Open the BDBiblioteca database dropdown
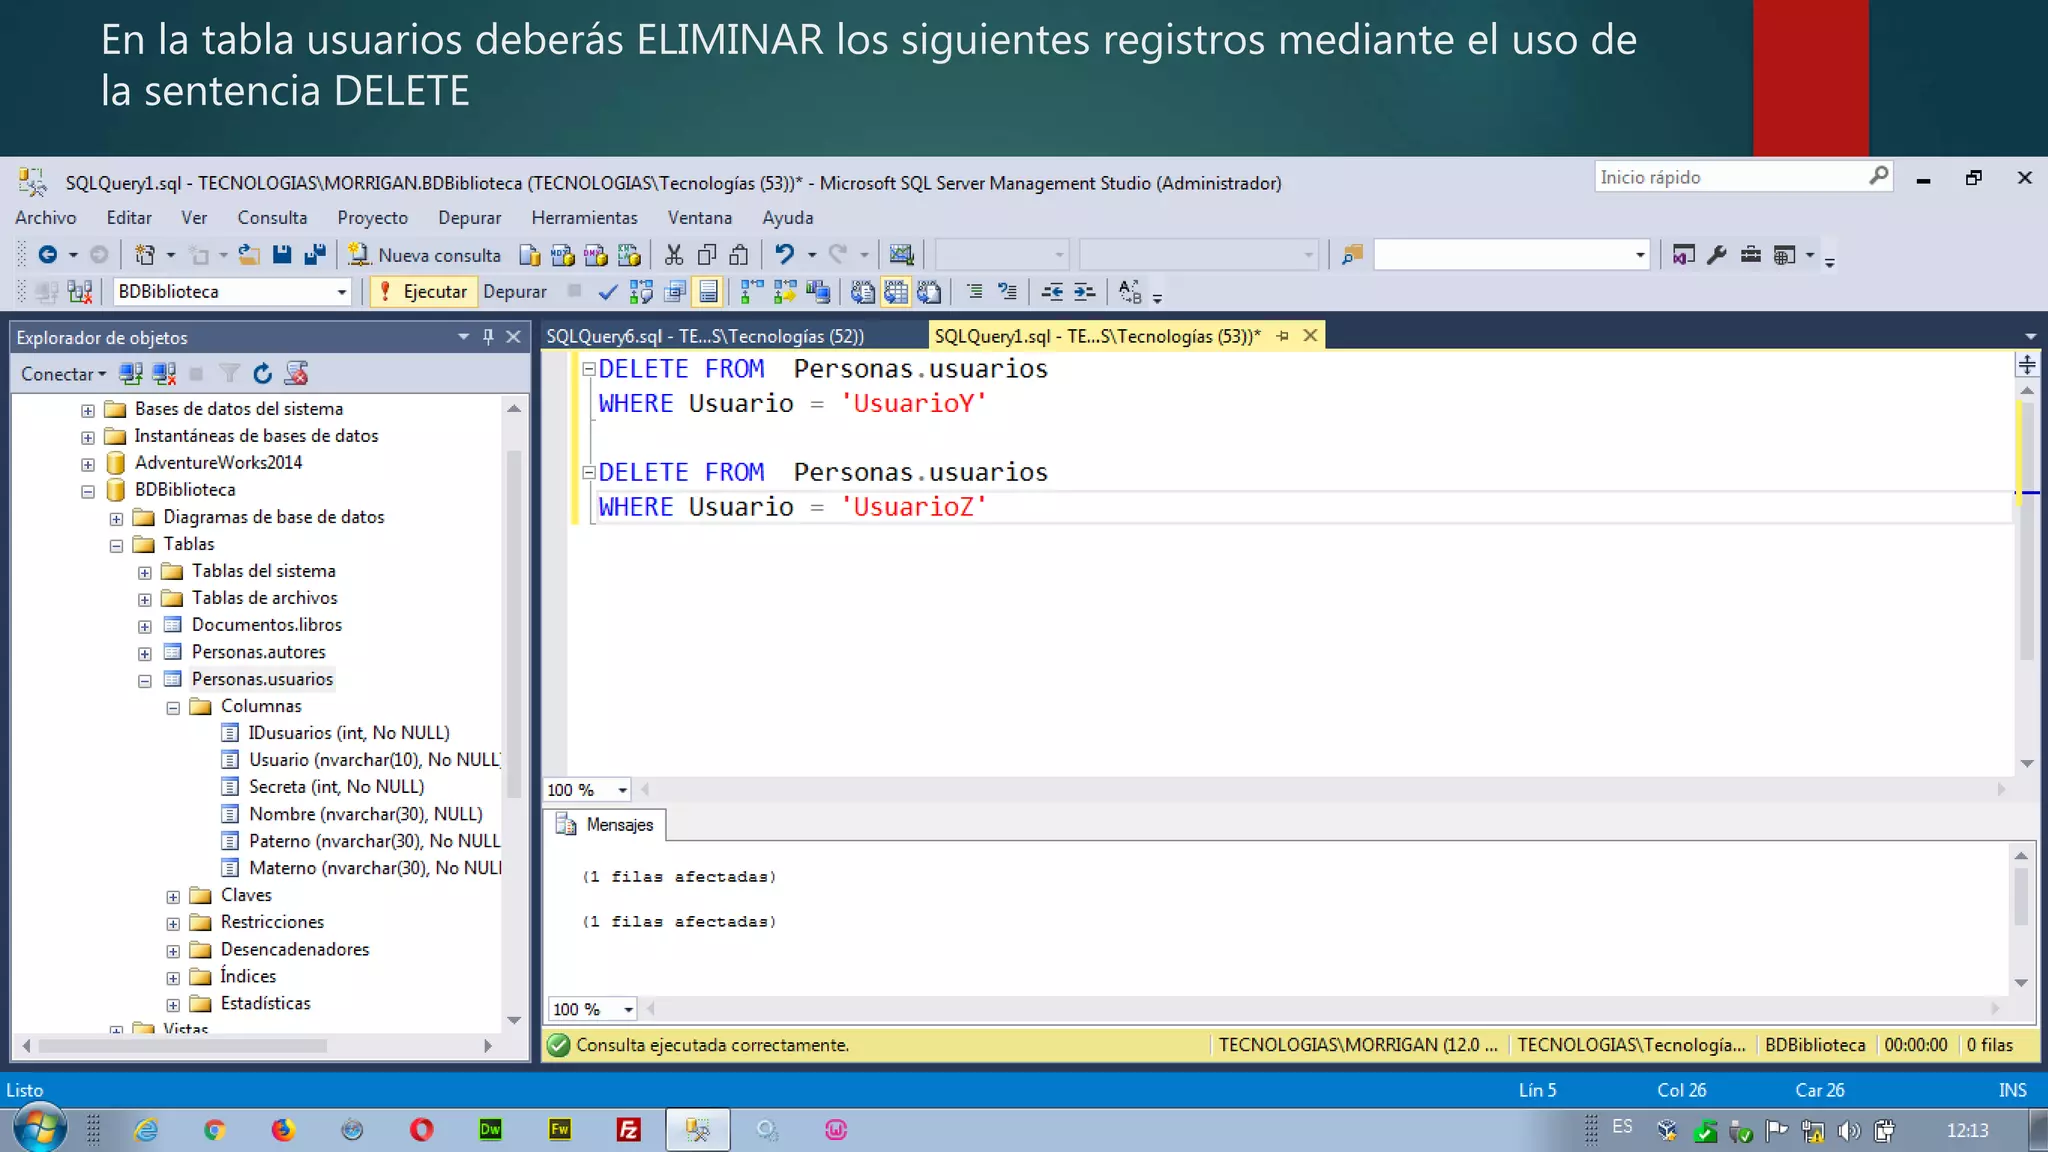2048x1152 pixels. click(x=341, y=292)
